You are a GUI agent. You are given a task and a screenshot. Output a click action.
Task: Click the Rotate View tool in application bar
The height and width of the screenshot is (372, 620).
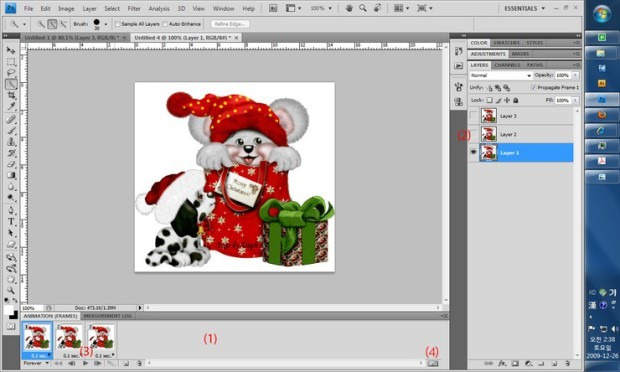[378, 8]
